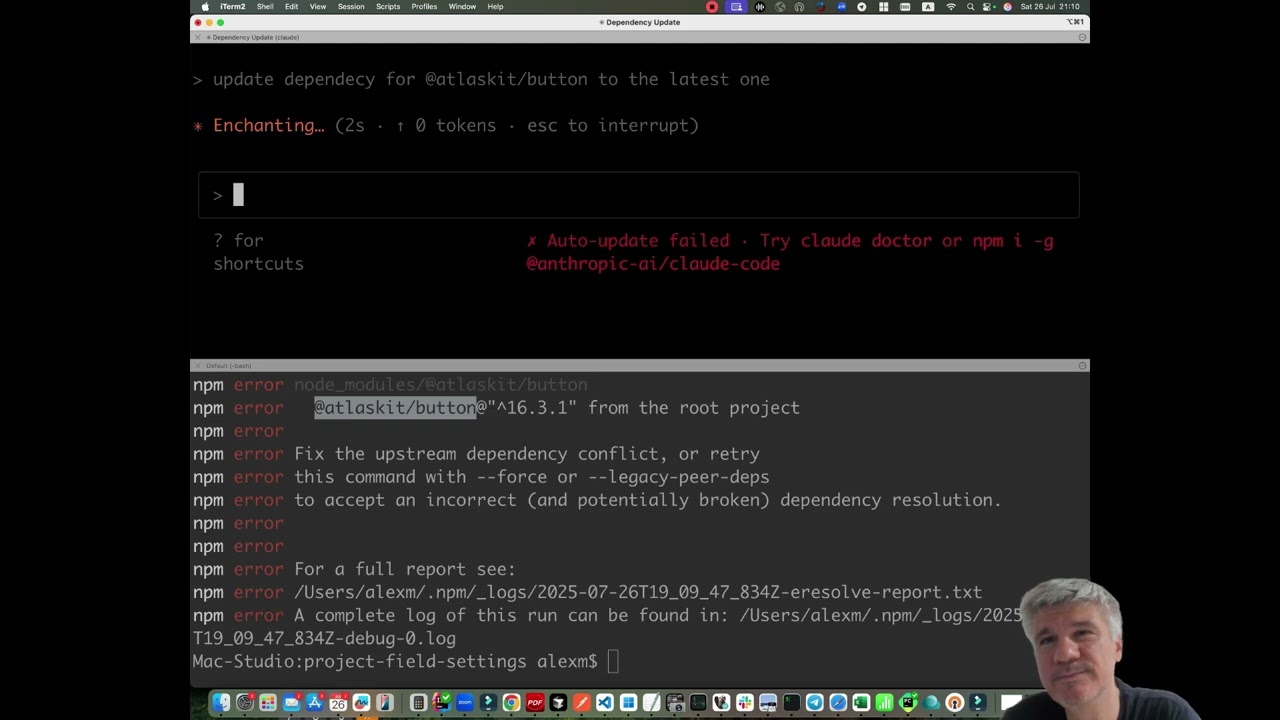The width and height of the screenshot is (1280, 720).
Task: Click the date and time clock
Action: click(1048, 7)
